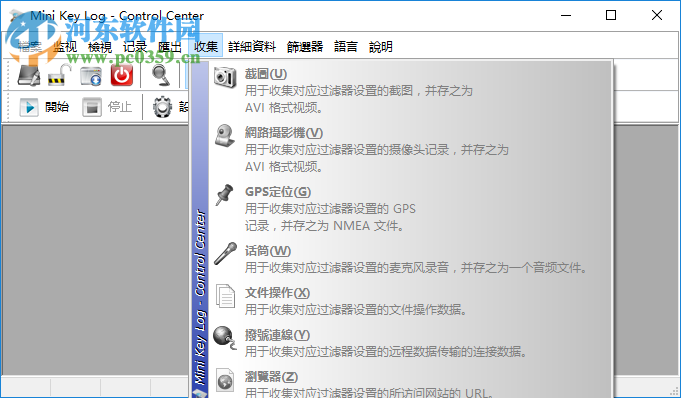Viewport: 681px width, 398px height.
Task: Click the 麦克风录音 description line
Action: (416, 268)
